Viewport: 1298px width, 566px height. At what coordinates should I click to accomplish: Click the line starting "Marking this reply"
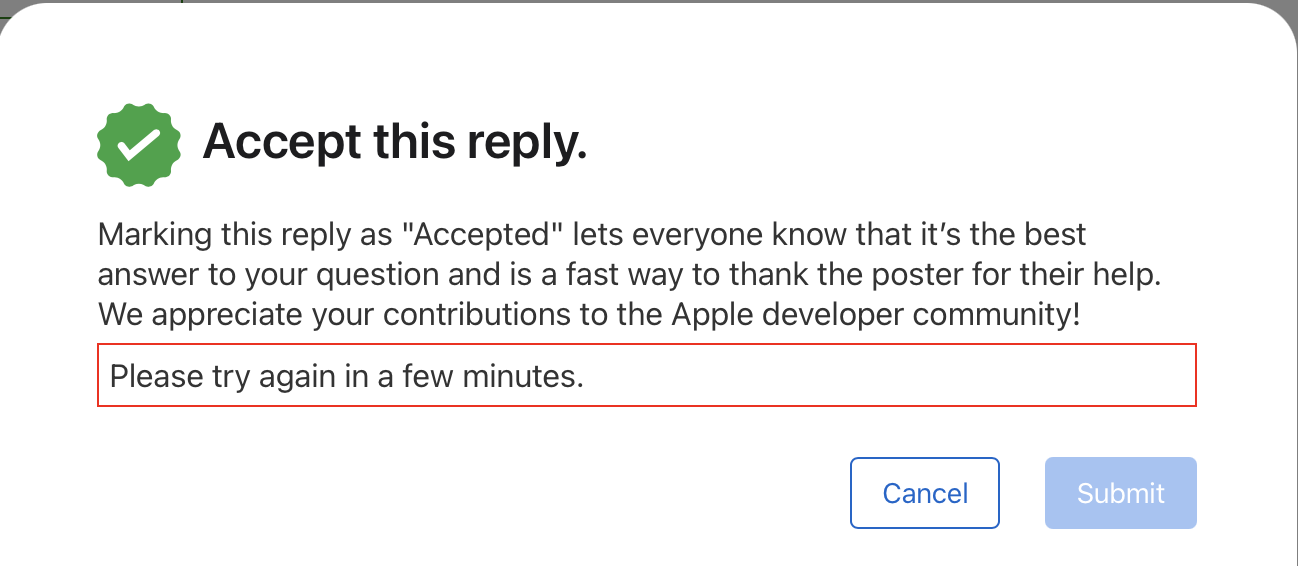[x=591, y=236]
